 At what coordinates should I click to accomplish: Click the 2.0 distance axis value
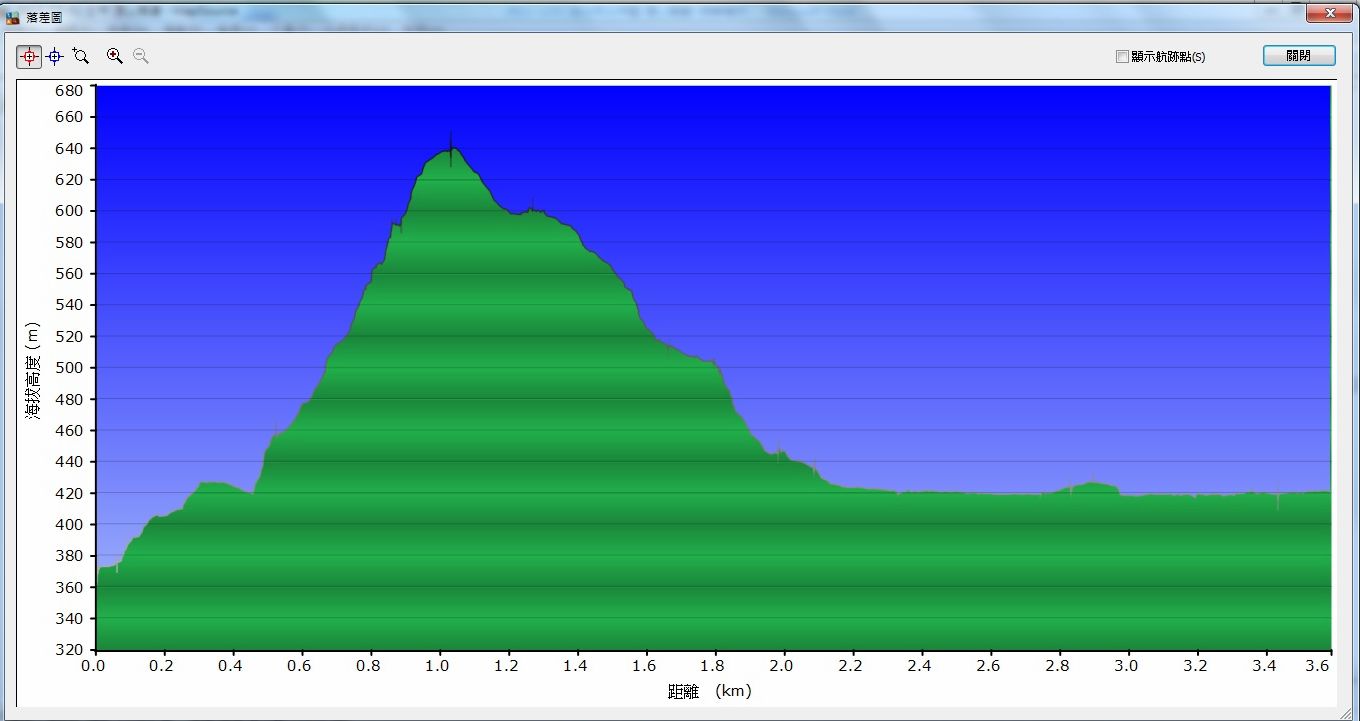783,665
